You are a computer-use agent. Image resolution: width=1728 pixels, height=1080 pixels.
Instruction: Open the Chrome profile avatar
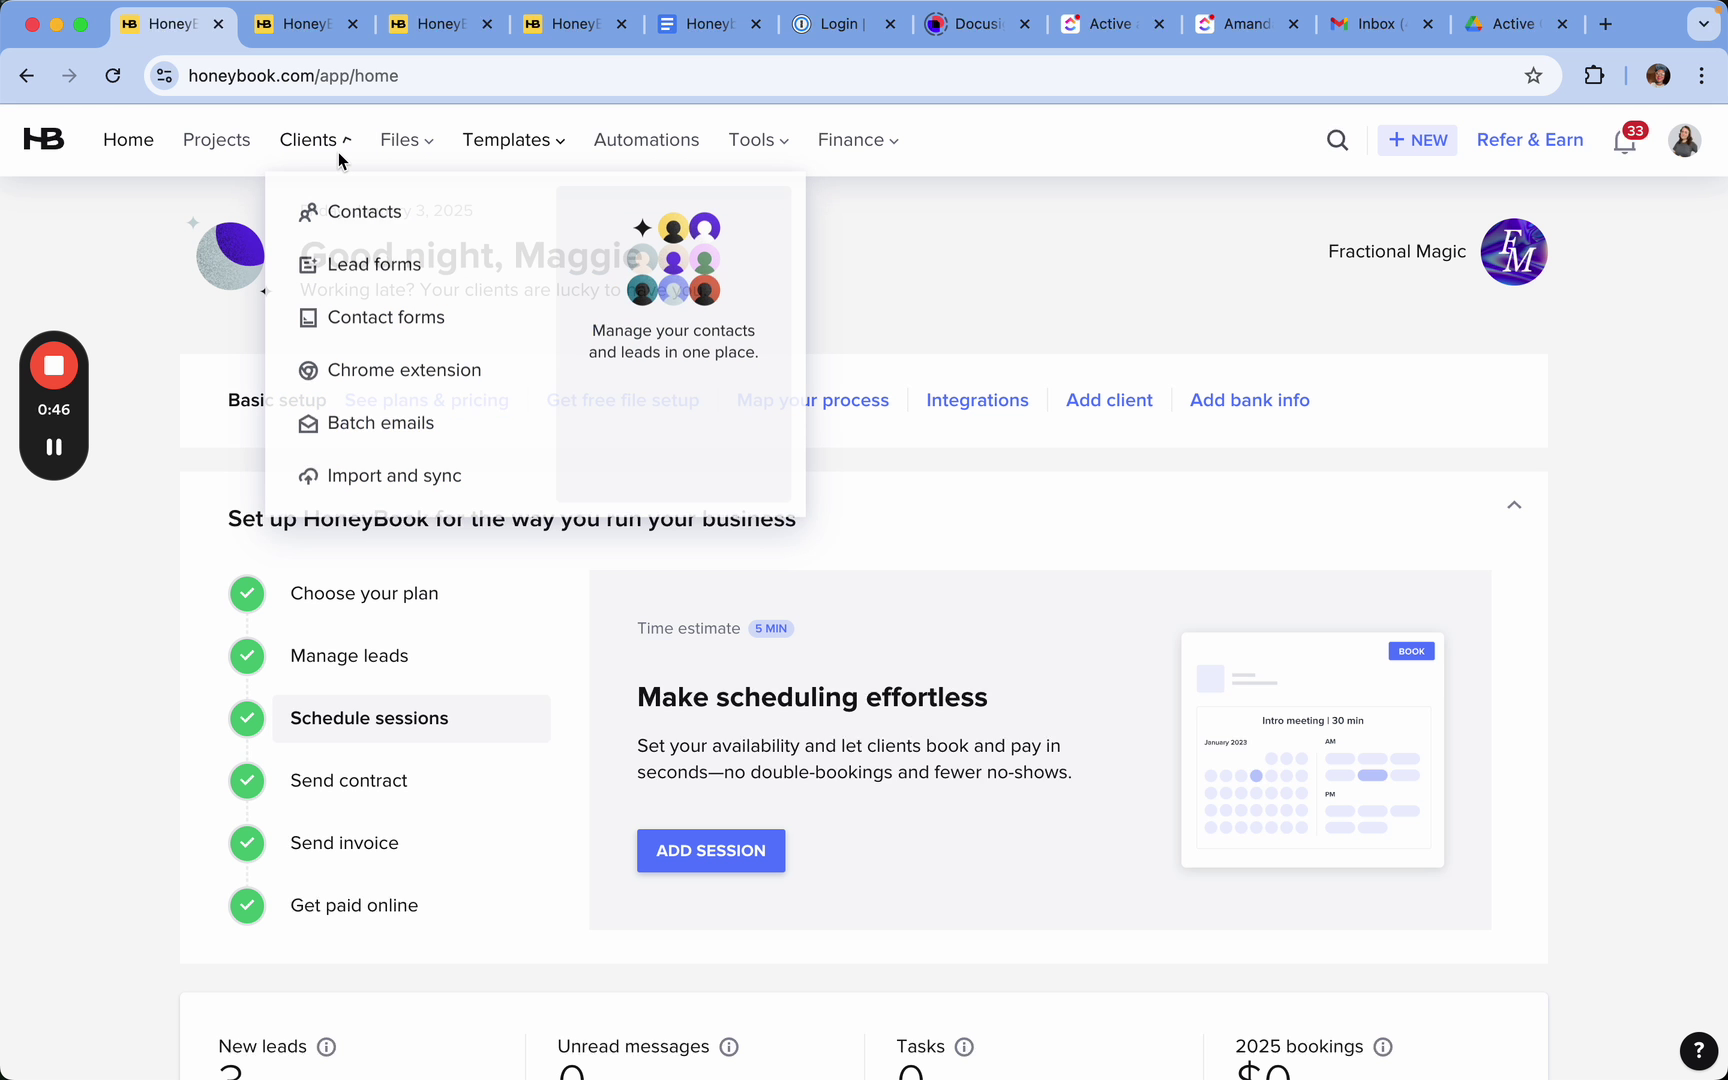[x=1658, y=76]
